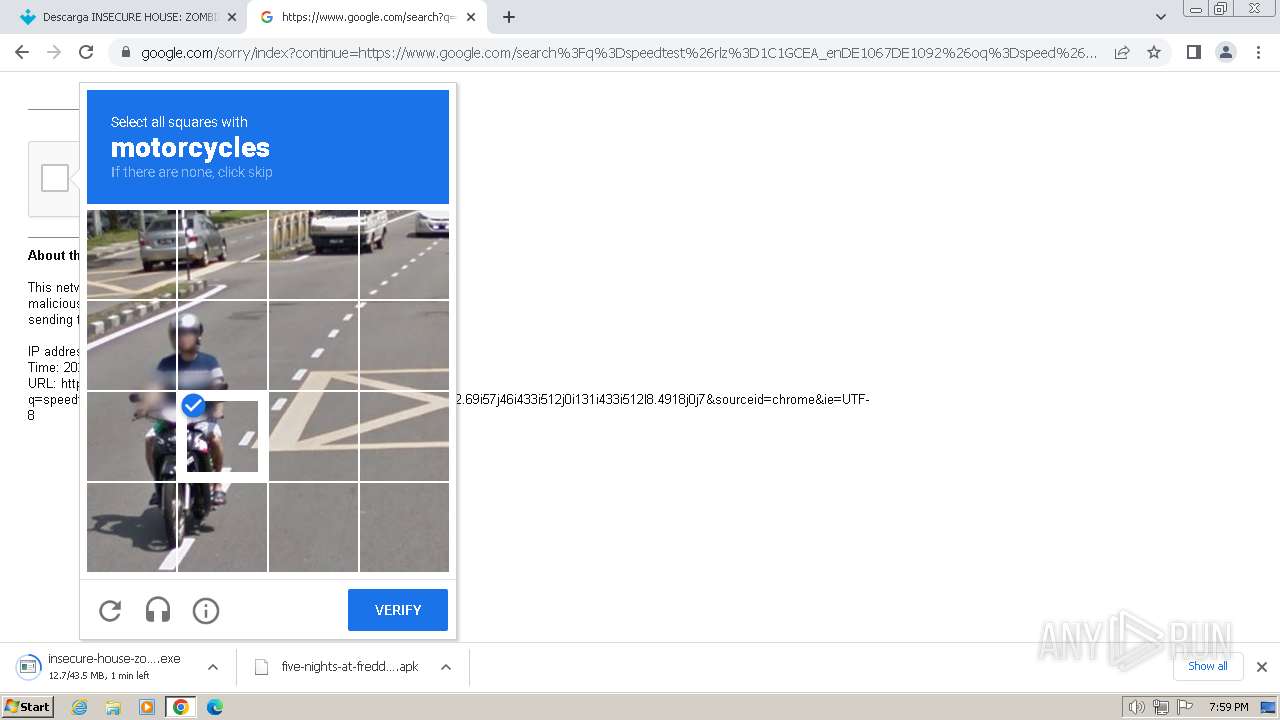This screenshot has height=720, width=1280.
Task: Toggle the browser side panel
Action: [x=1193, y=52]
